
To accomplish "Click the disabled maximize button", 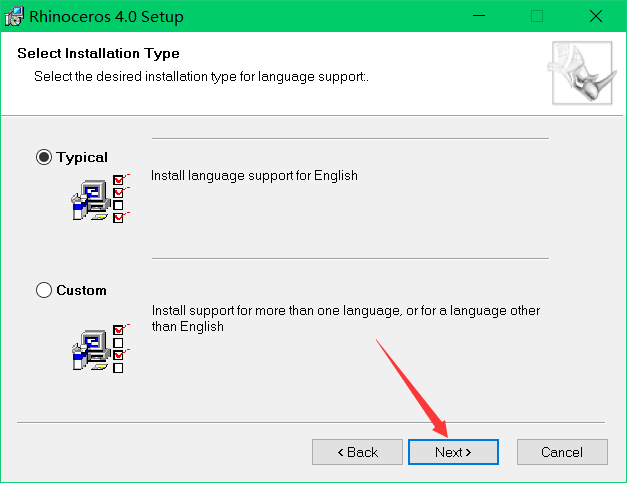I will [x=538, y=17].
